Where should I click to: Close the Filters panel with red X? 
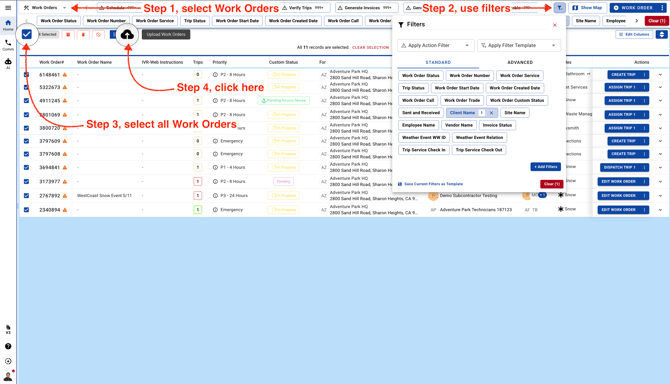(555, 25)
